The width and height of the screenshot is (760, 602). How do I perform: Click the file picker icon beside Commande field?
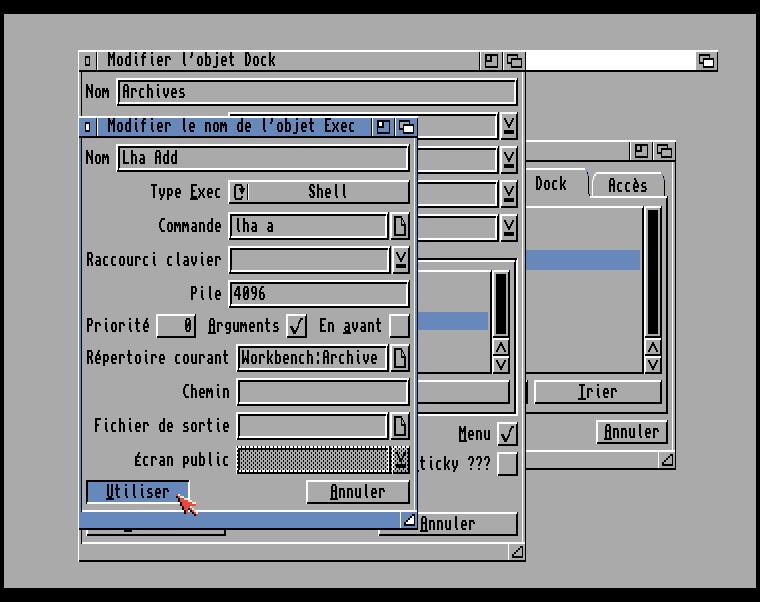(x=400, y=226)
